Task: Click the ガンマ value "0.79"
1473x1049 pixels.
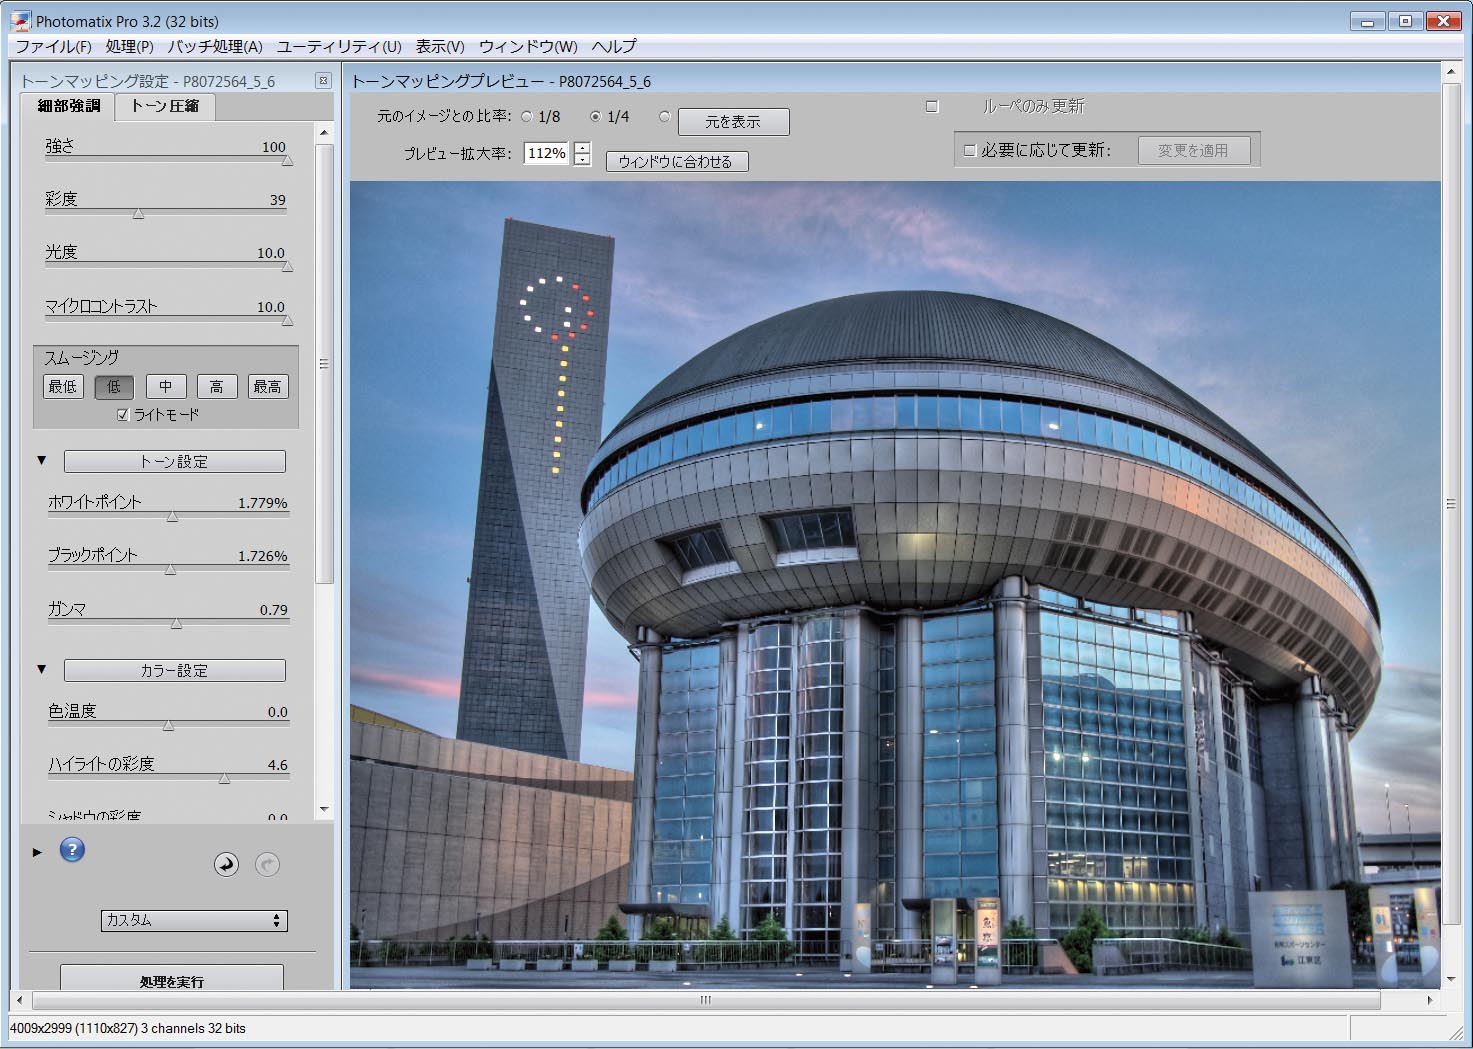Action: 274,610
